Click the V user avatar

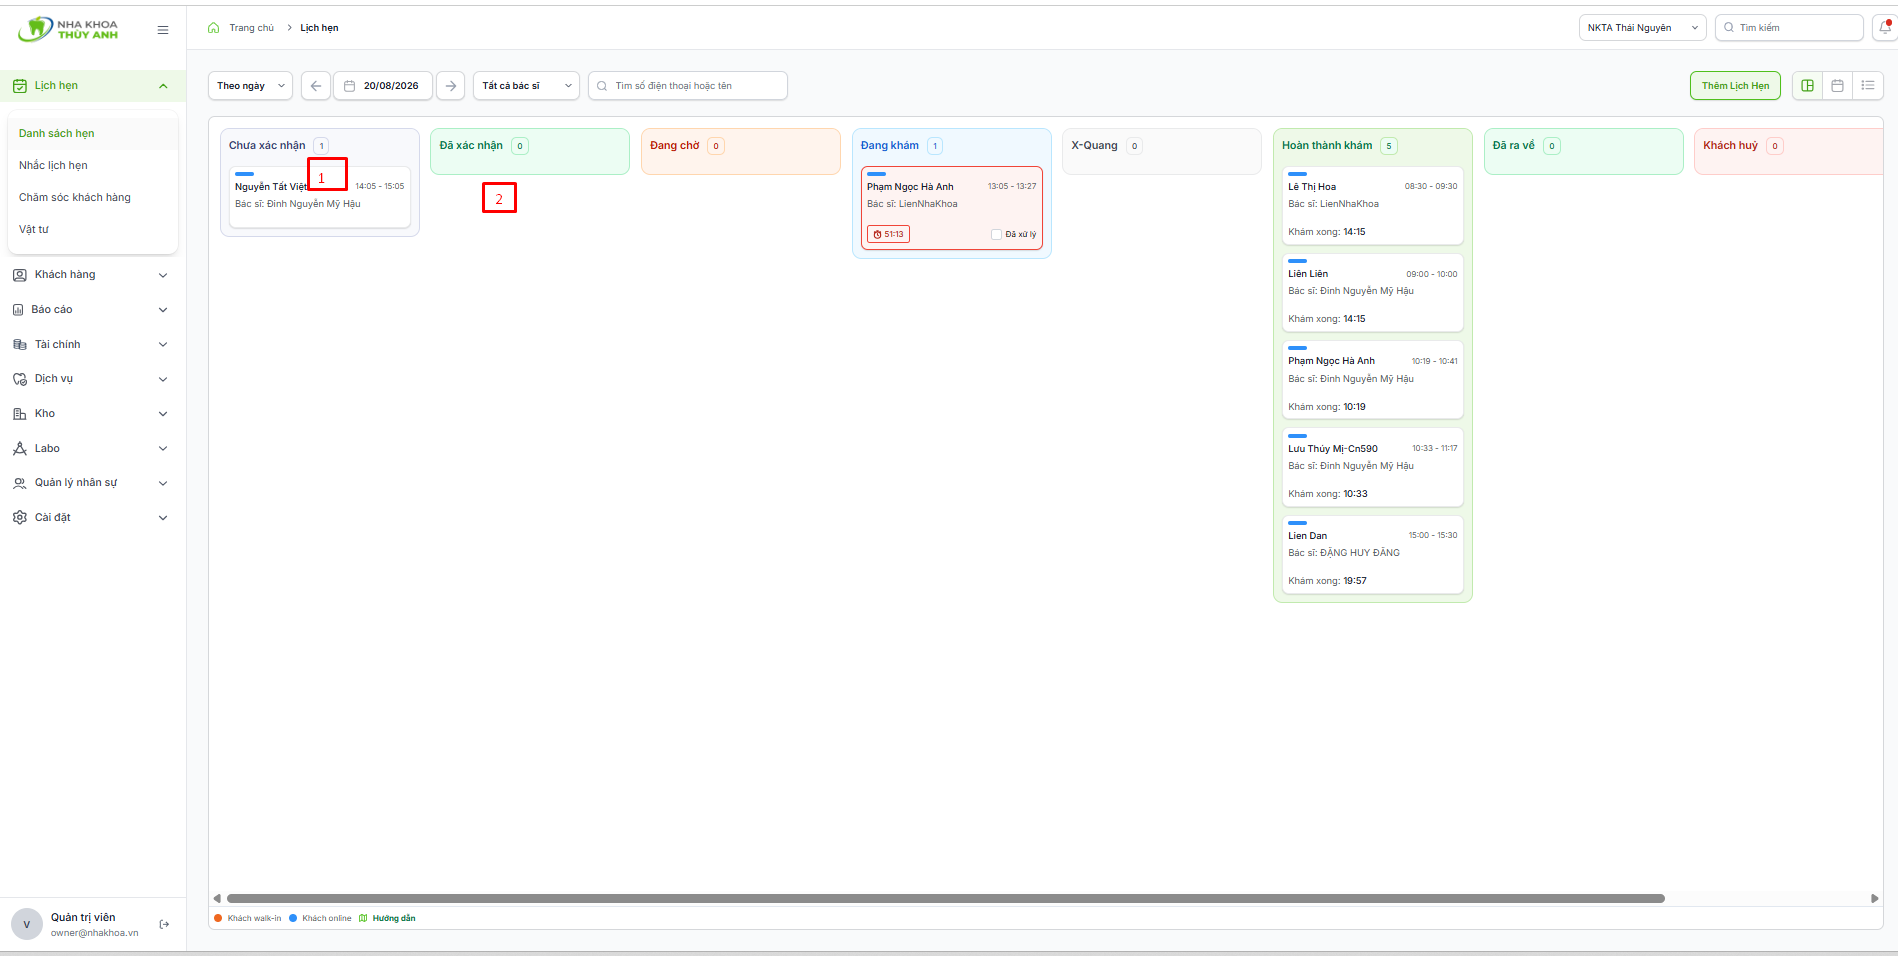click(27, 924)
